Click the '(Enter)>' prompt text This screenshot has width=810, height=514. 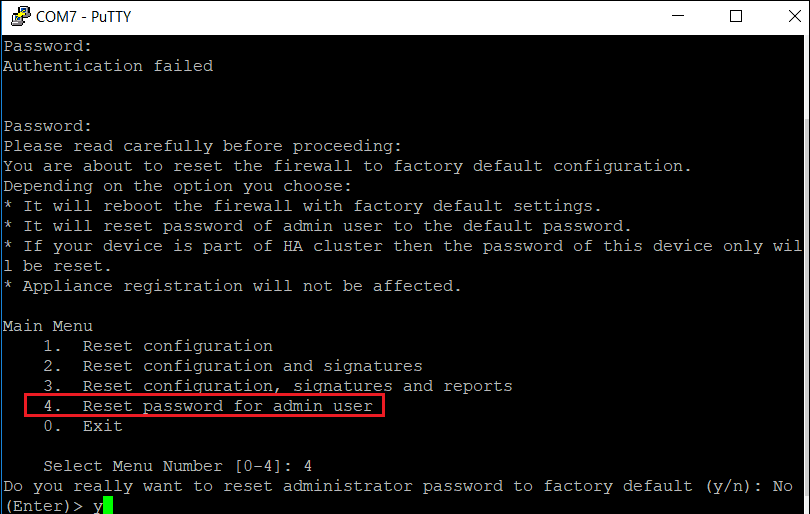tap(43, 506)
